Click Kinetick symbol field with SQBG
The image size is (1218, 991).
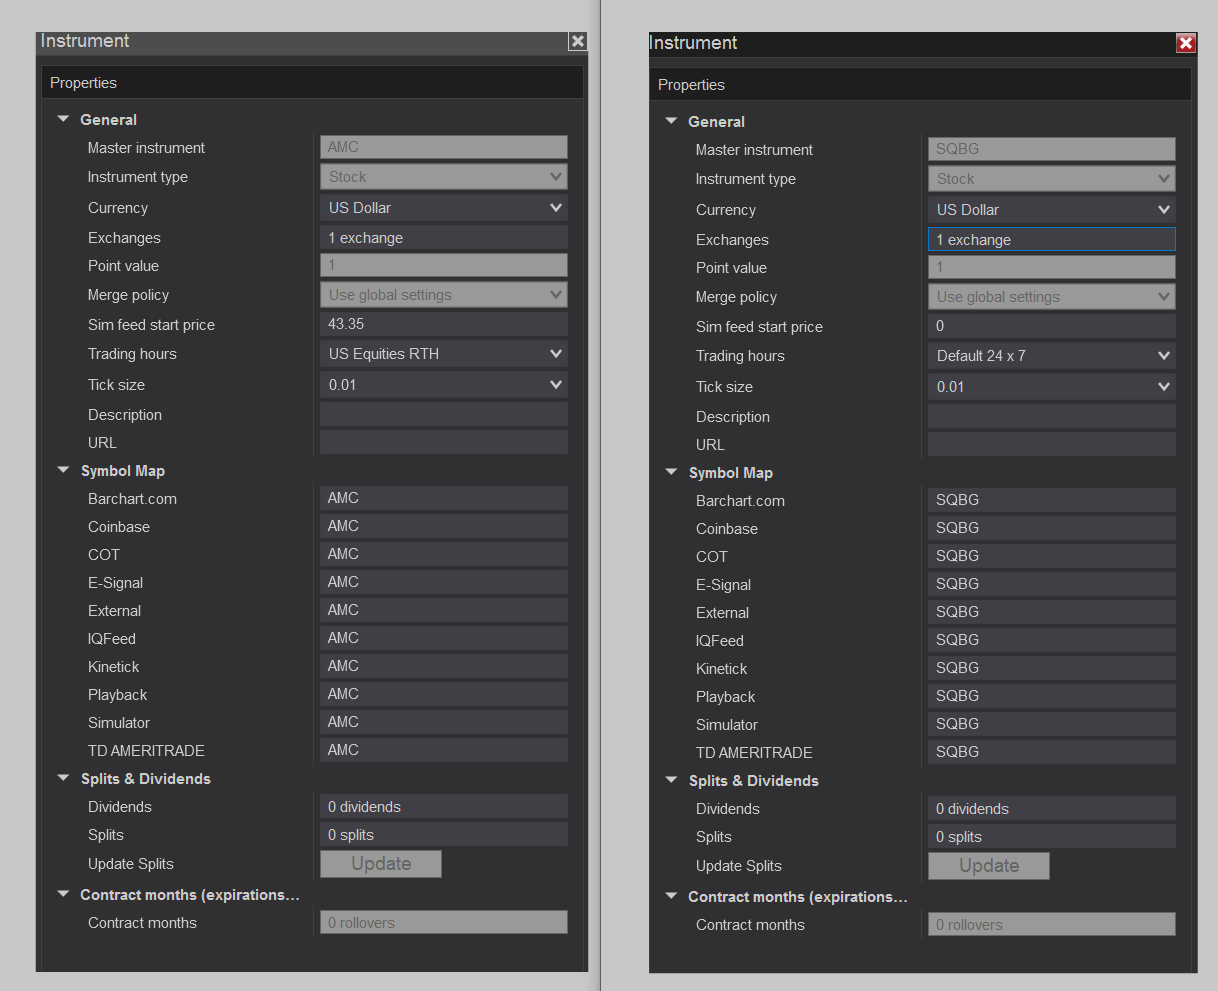(x=1052, y=668)
